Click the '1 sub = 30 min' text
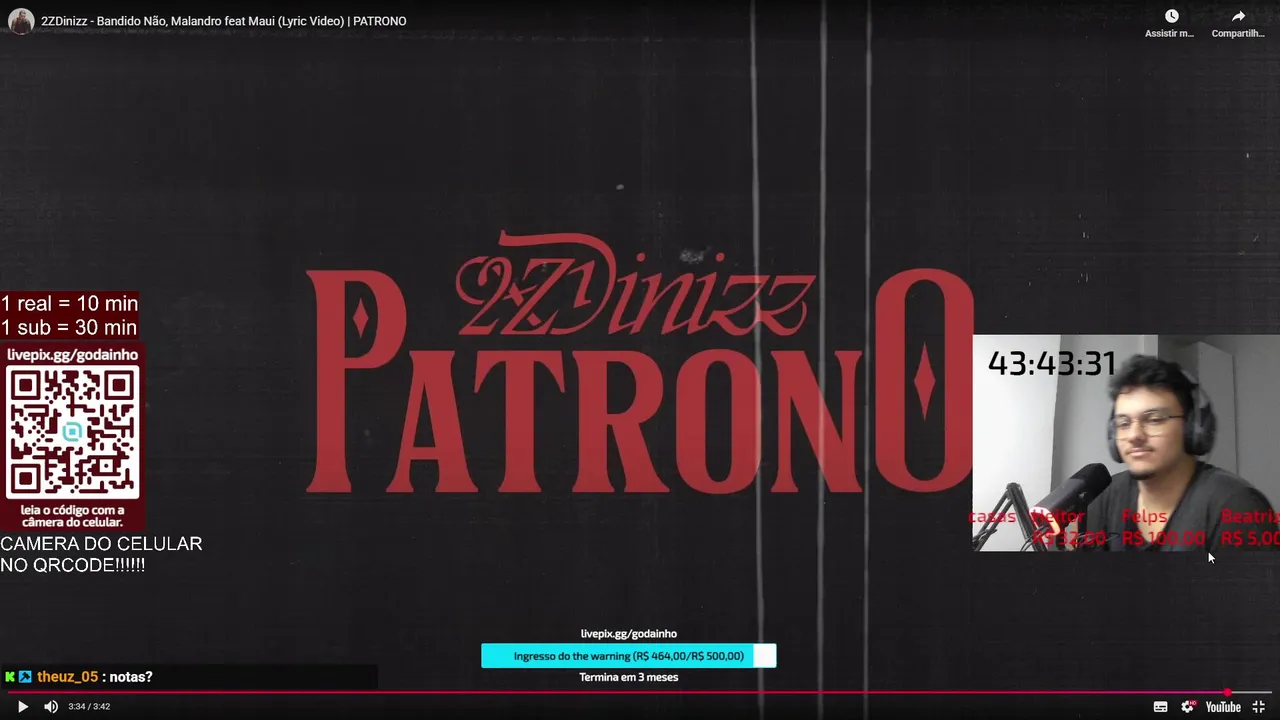 pos(68,327)
